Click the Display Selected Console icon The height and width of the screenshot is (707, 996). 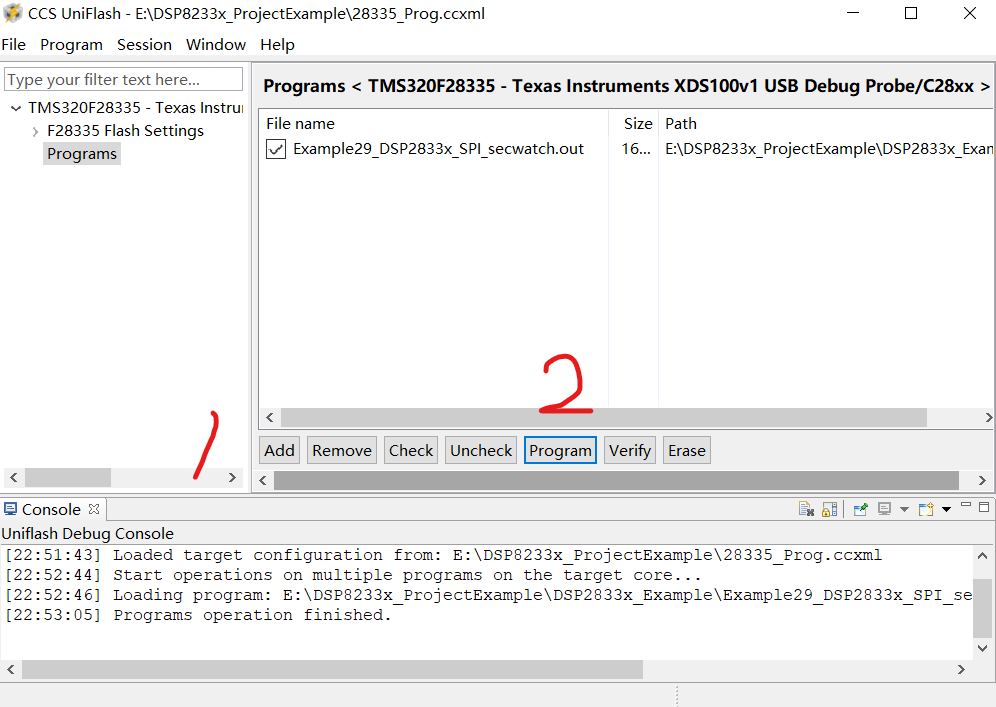tap(884, 509)
